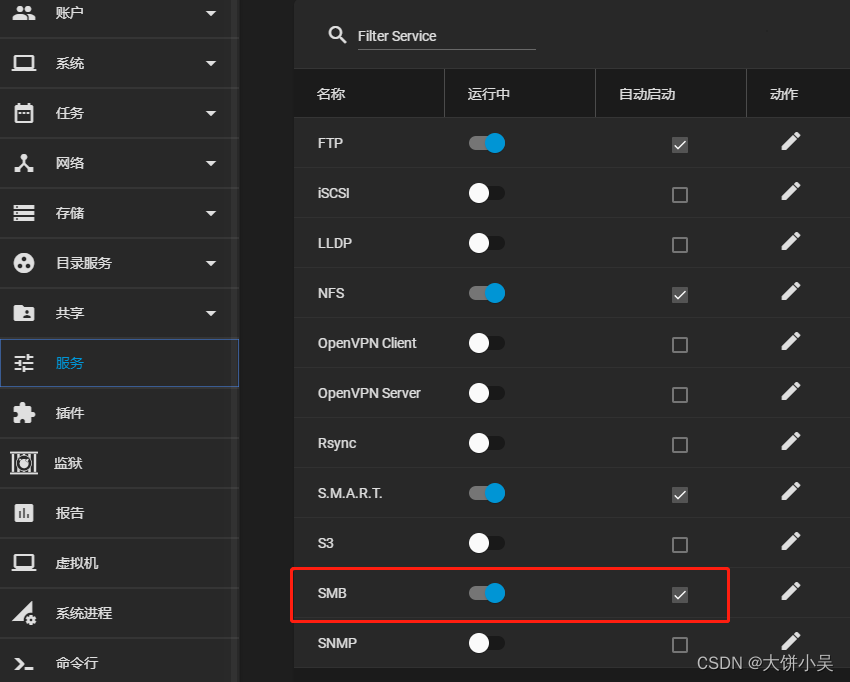Click the Sharing (共享) folder icon
This screenshot has width=850, height=682.
[x=24, y=313]
